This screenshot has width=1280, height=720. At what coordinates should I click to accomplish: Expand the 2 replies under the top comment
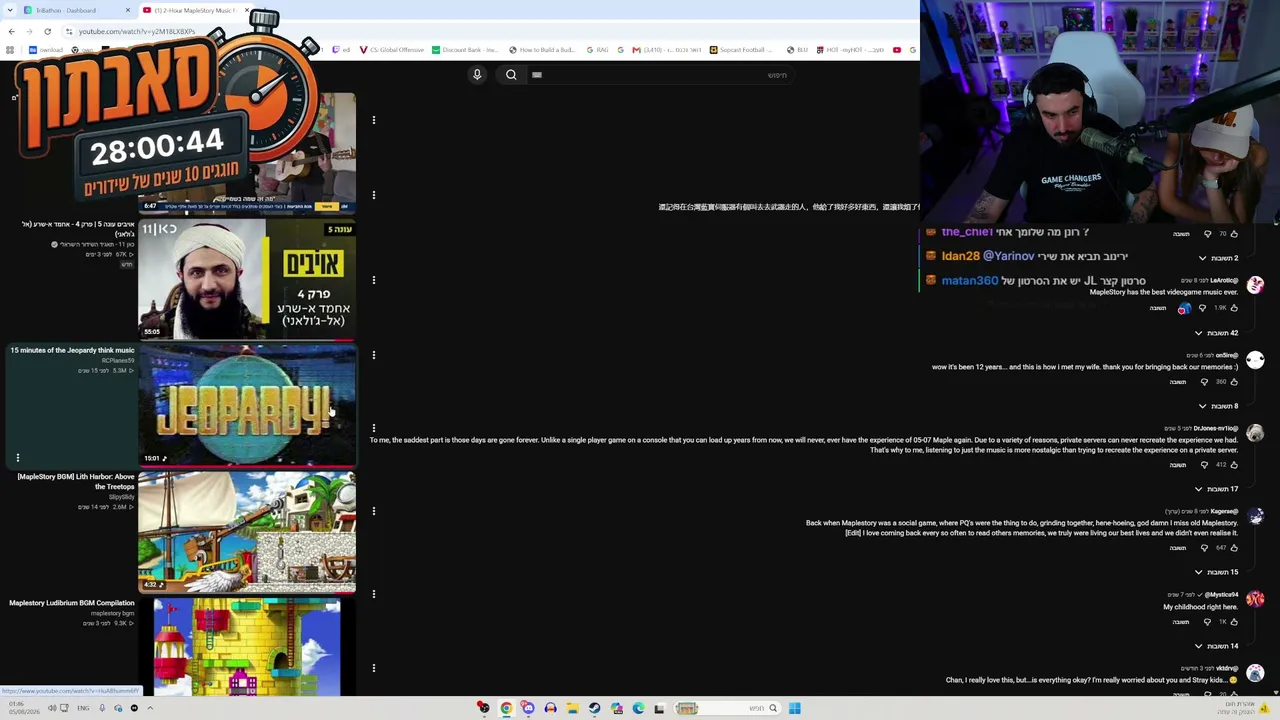coord(1219,258)
